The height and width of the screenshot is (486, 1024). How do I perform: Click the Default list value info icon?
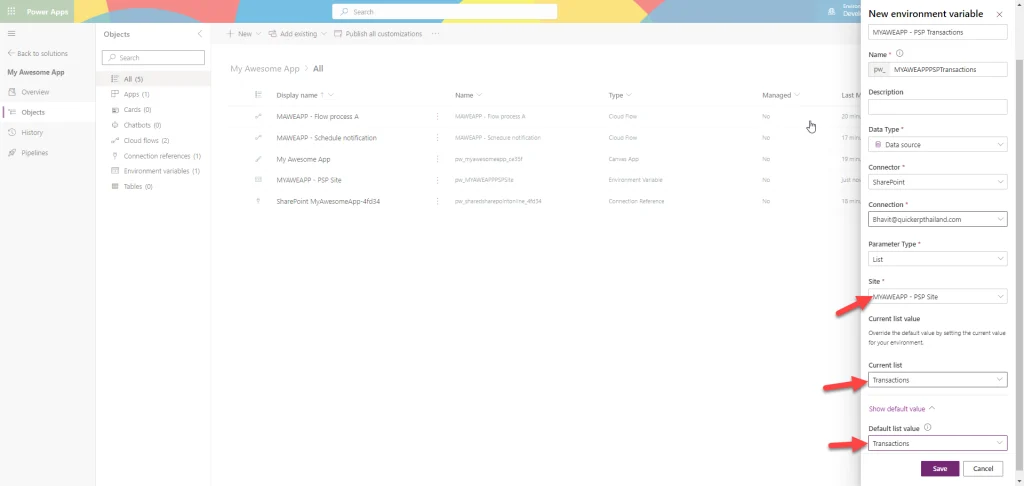click(928, 428)
